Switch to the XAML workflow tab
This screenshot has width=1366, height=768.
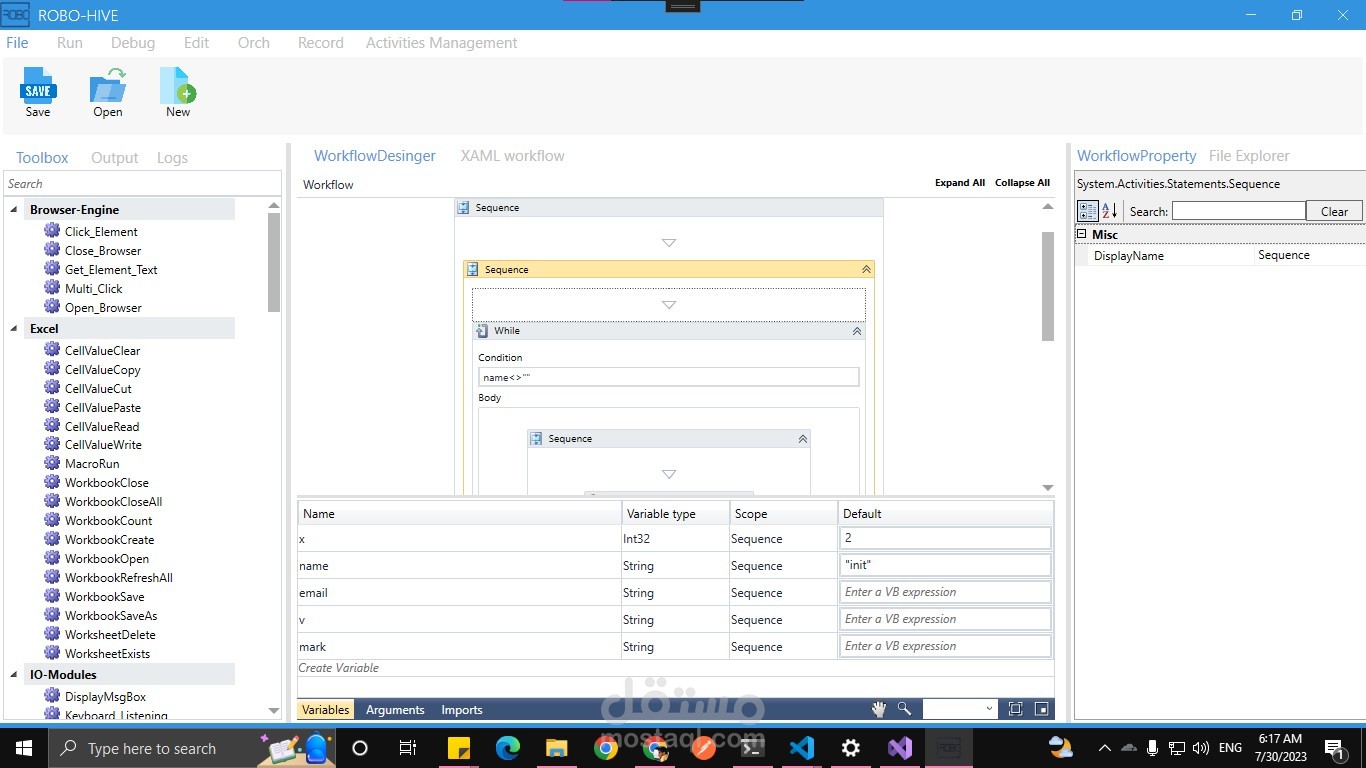click(512, 156)
